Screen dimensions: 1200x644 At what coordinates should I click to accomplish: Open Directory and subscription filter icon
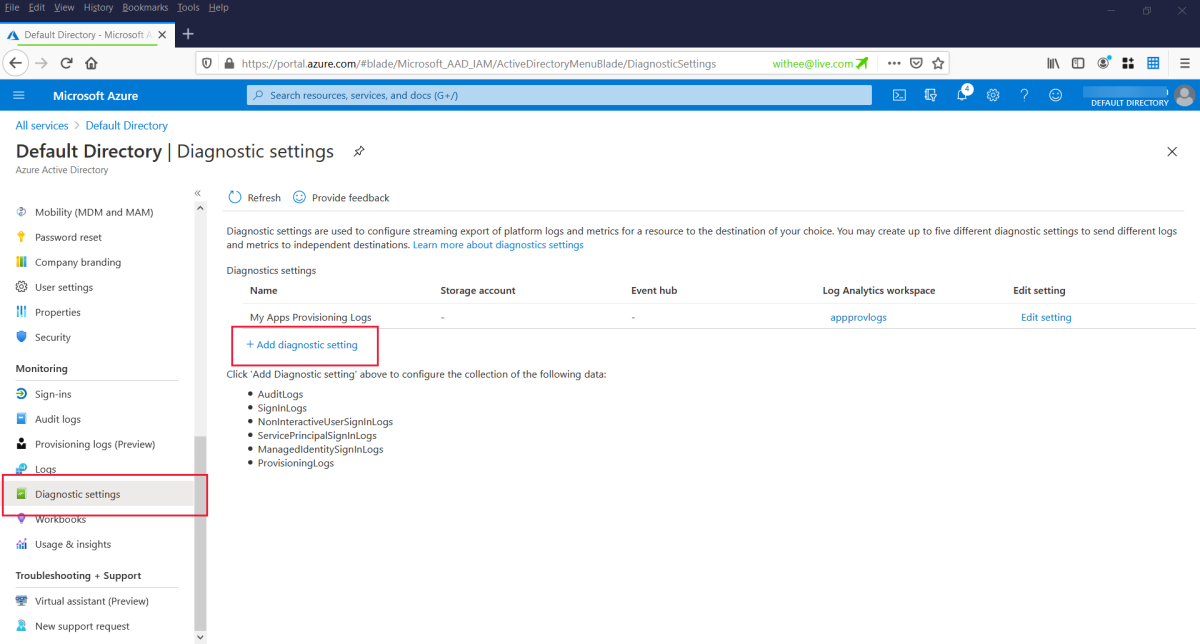point(931,95)
